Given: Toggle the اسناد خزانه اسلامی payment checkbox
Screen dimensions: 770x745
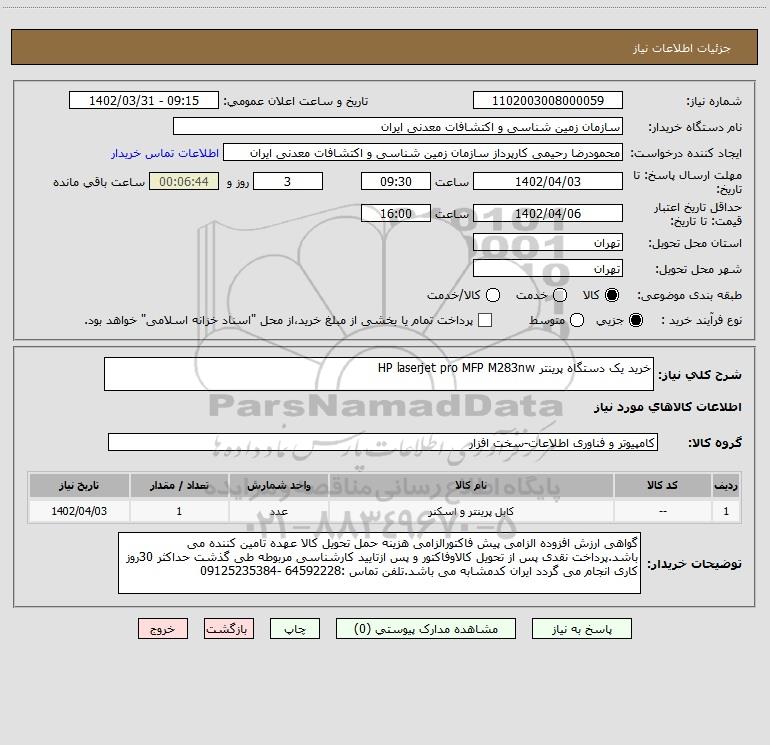Looking at the screenshot, I should pos(485,320).
